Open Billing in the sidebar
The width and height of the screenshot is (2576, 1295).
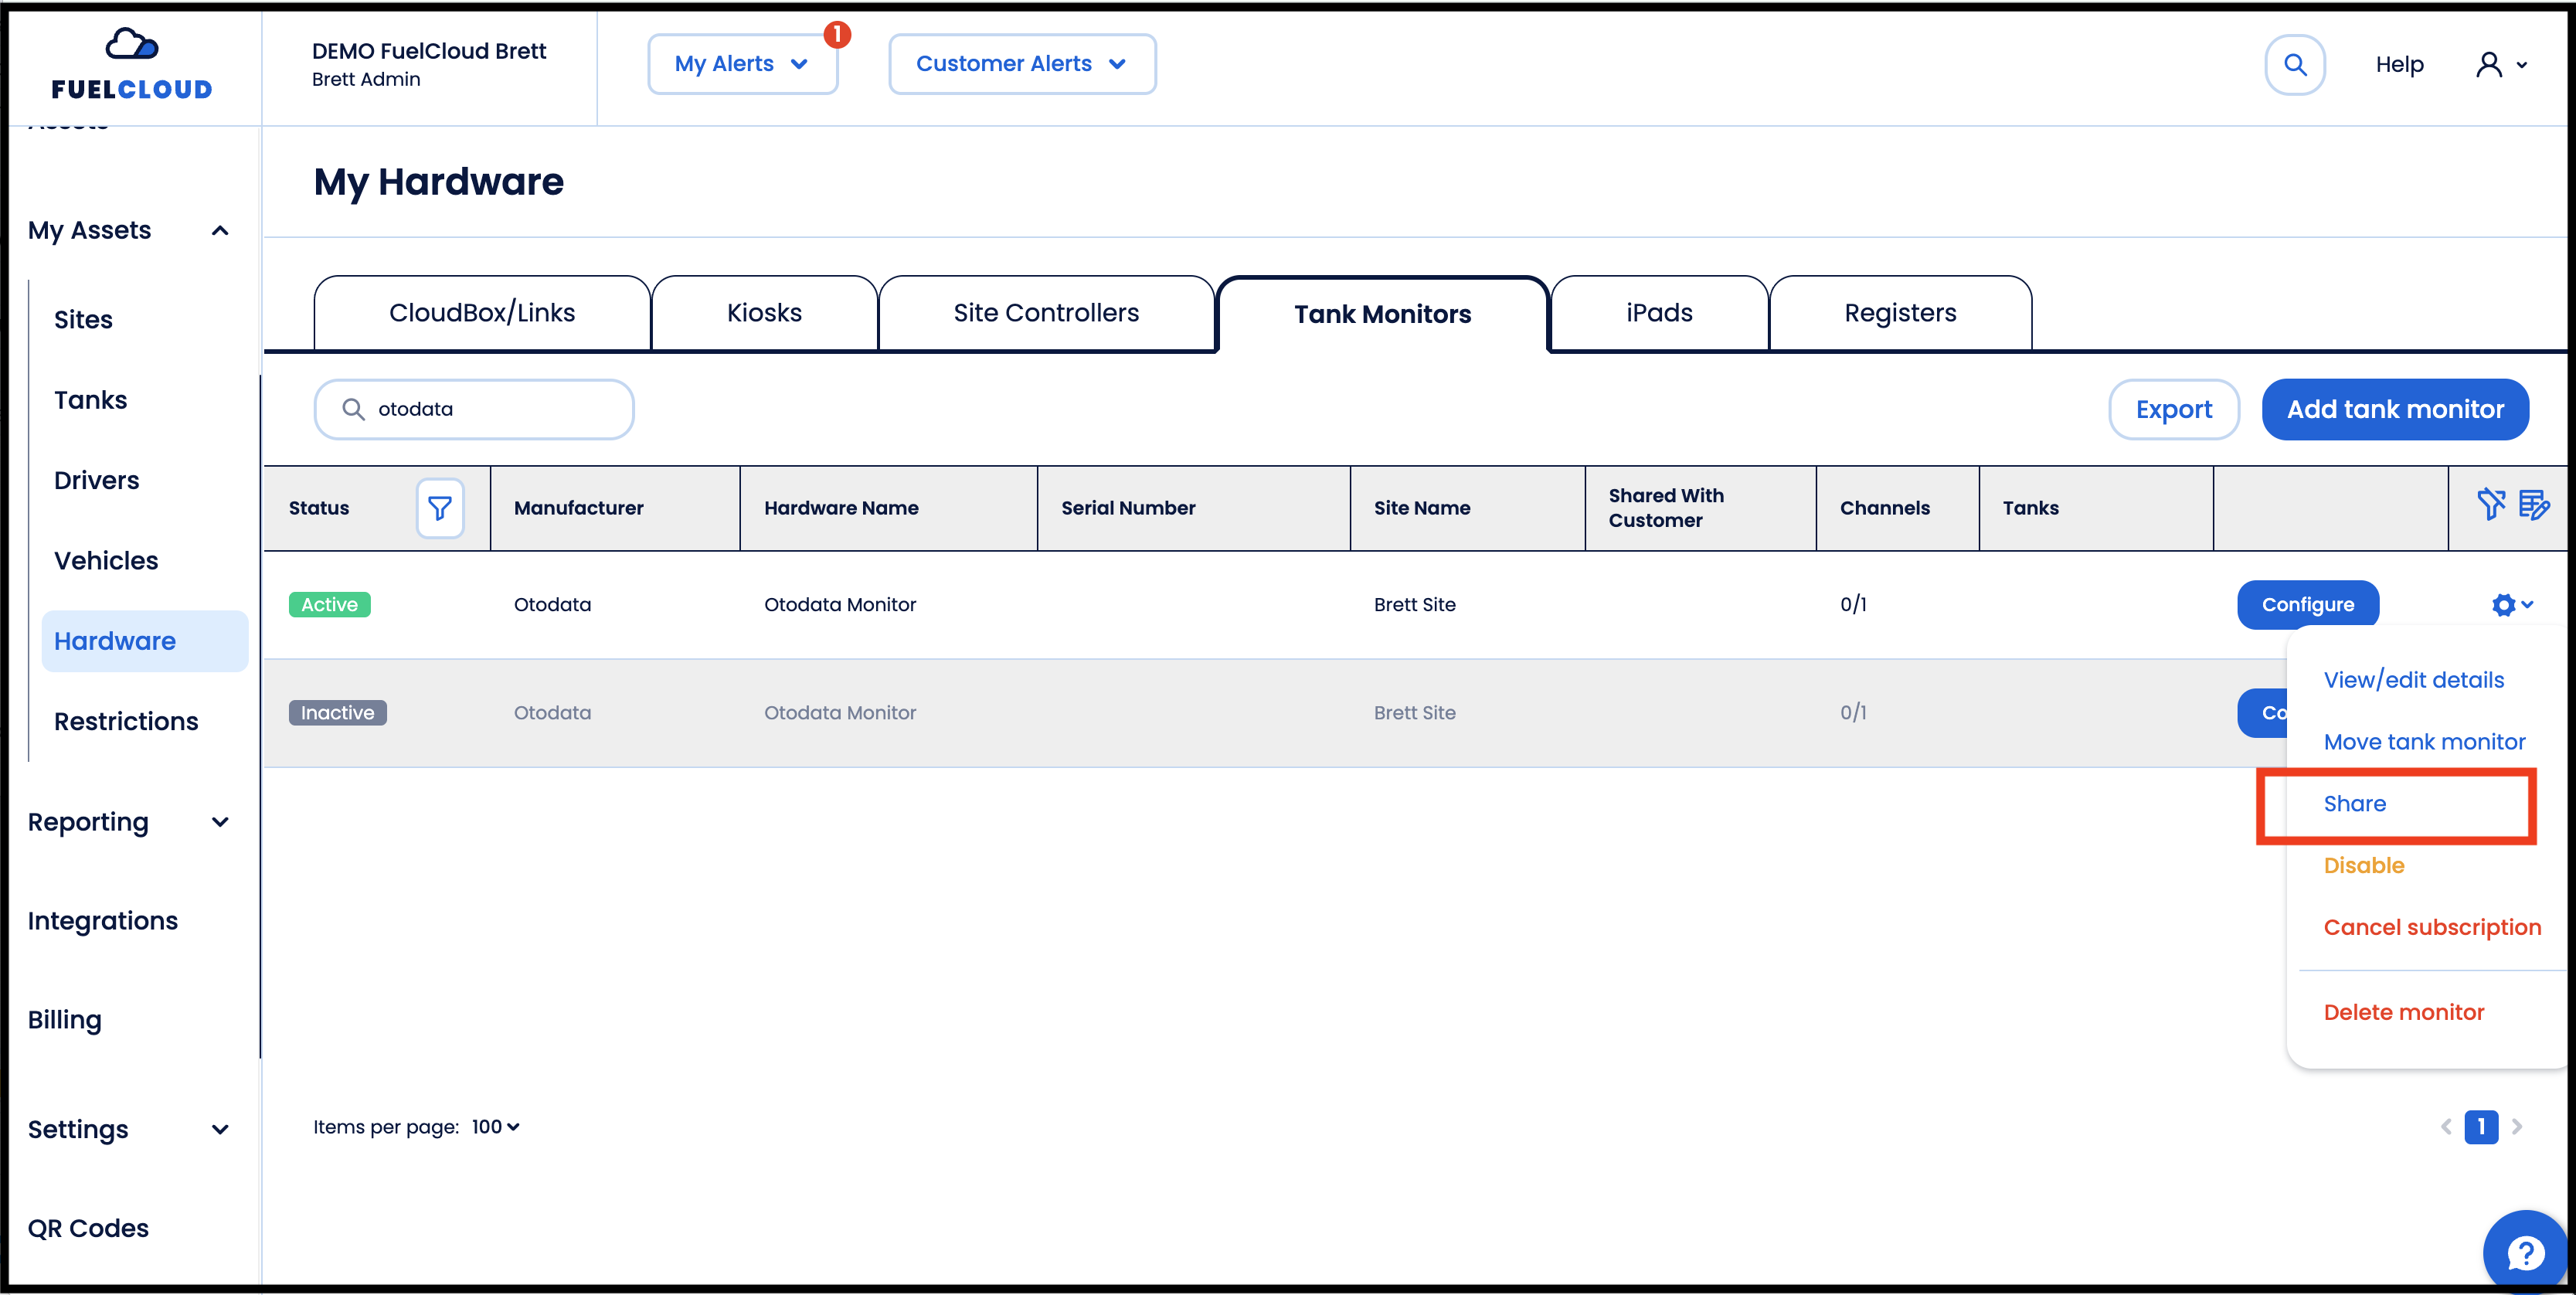pos(65,1020)
